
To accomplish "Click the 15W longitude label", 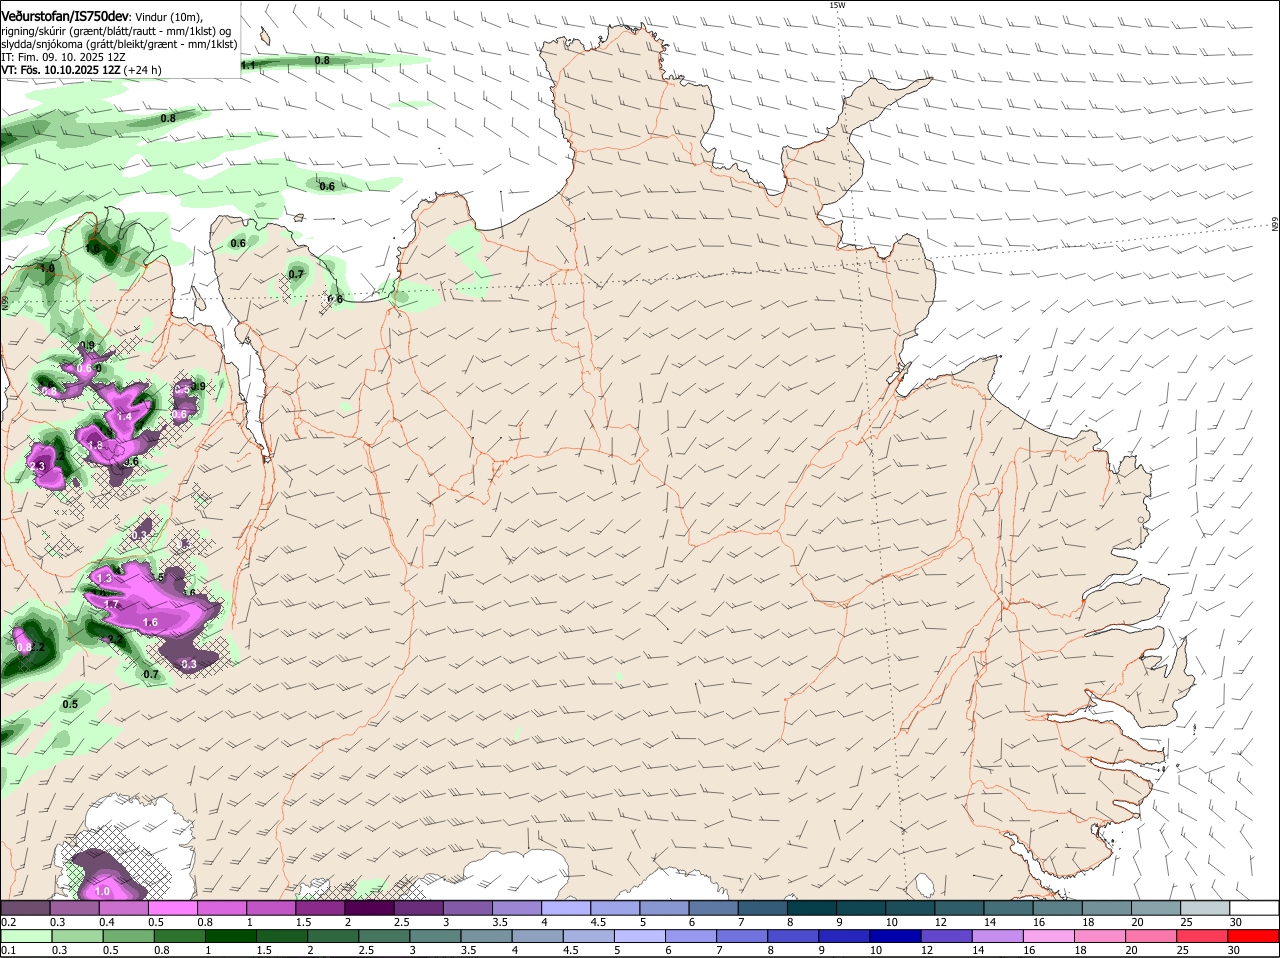I will click(837, 5).
